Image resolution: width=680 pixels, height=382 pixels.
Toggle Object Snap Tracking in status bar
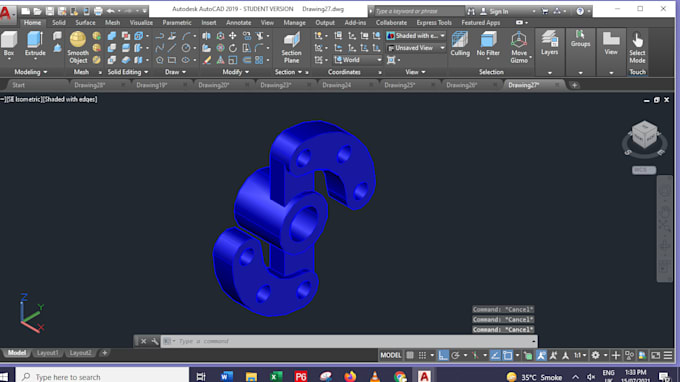tap(495, 356)
